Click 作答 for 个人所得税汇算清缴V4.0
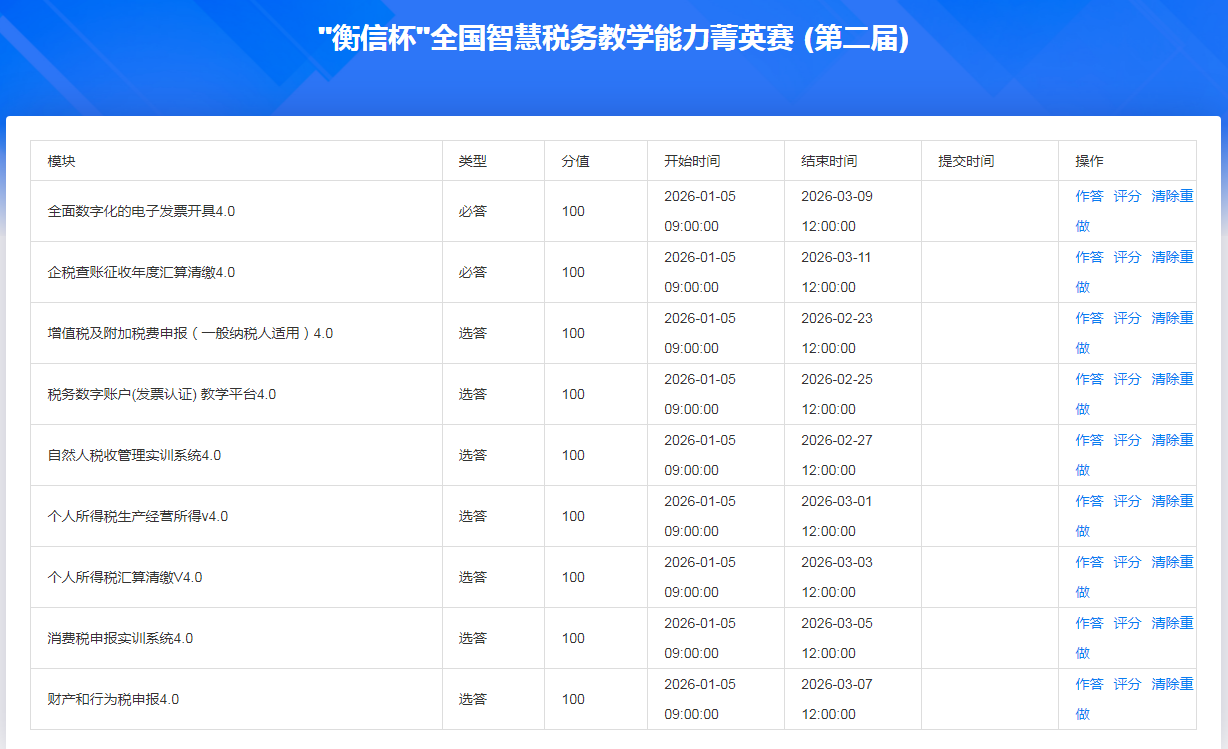Image resolution: width=1228 pixels, height=749 pixels. [1089, 562]
